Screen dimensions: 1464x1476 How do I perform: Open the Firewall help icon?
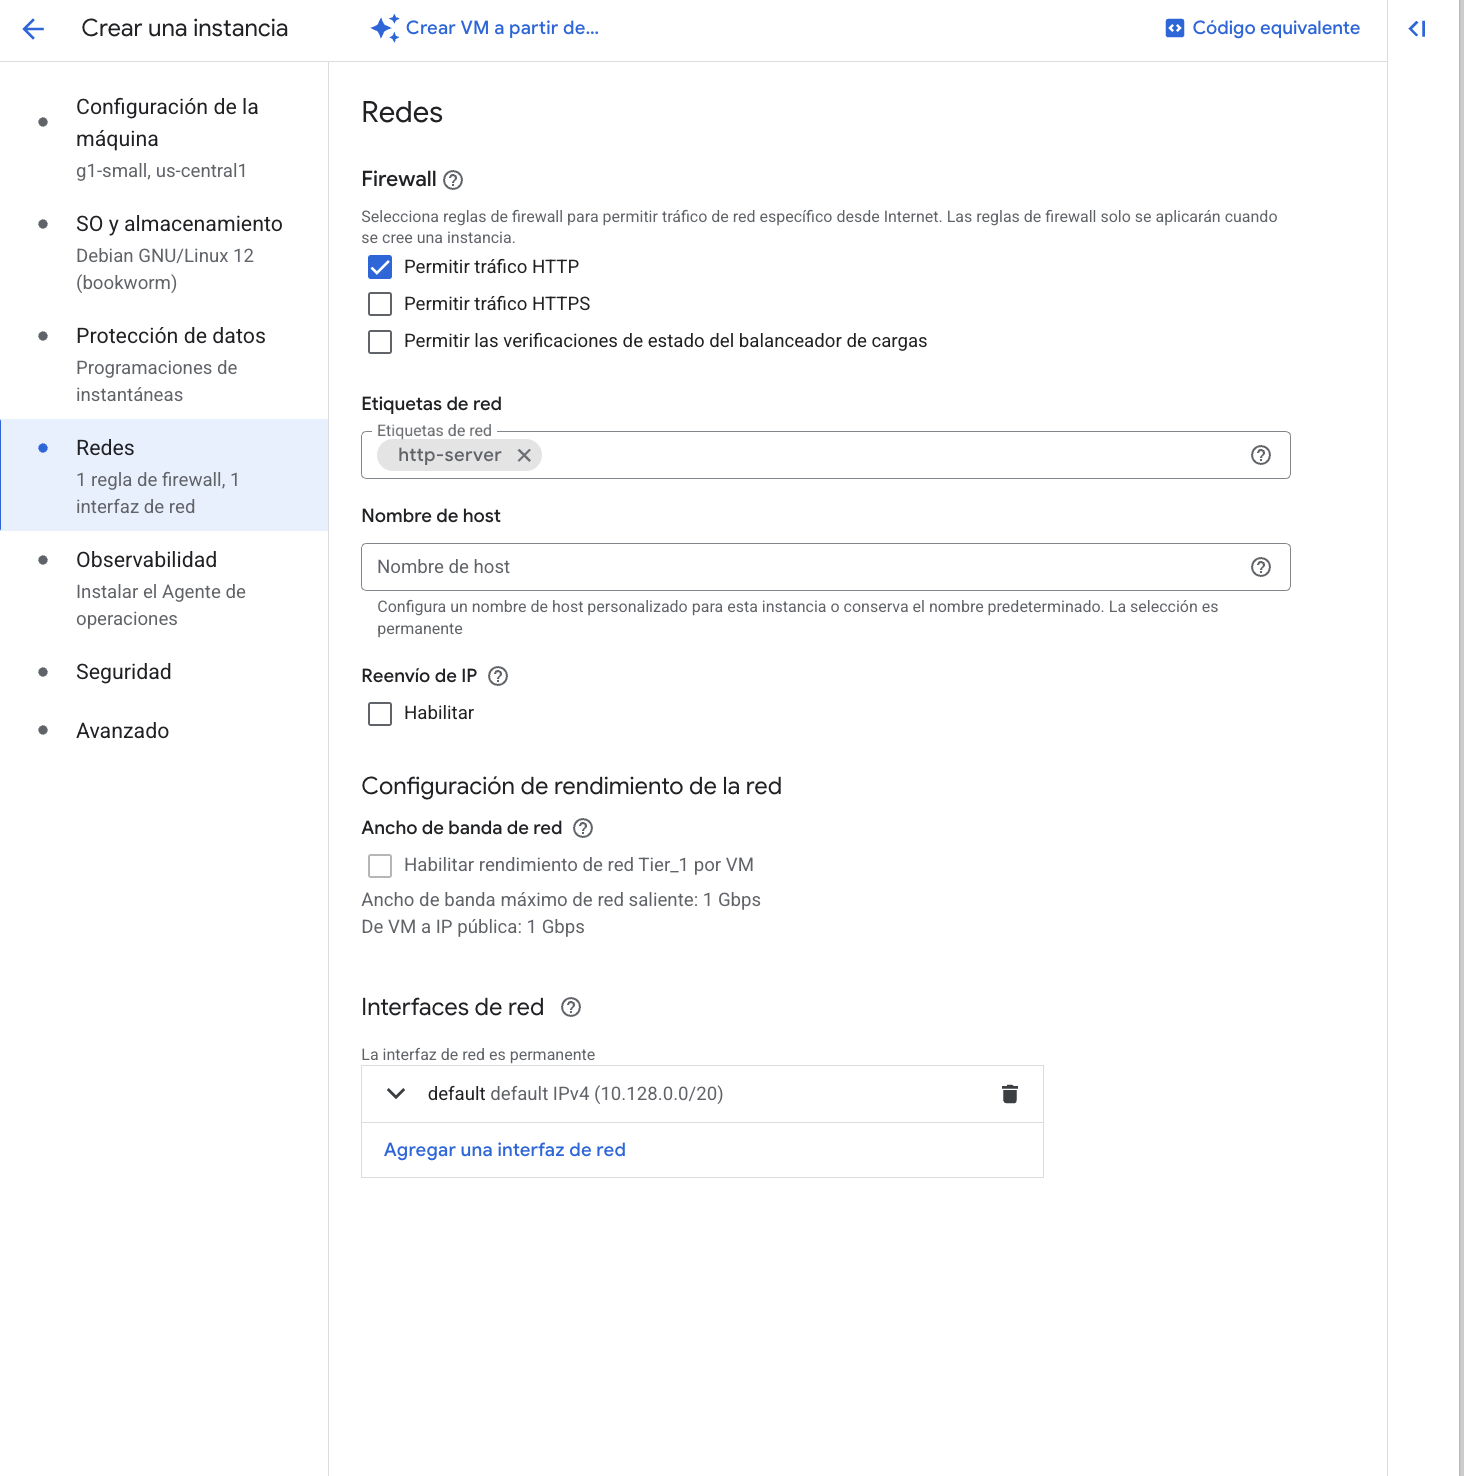(x=452, y=180)
